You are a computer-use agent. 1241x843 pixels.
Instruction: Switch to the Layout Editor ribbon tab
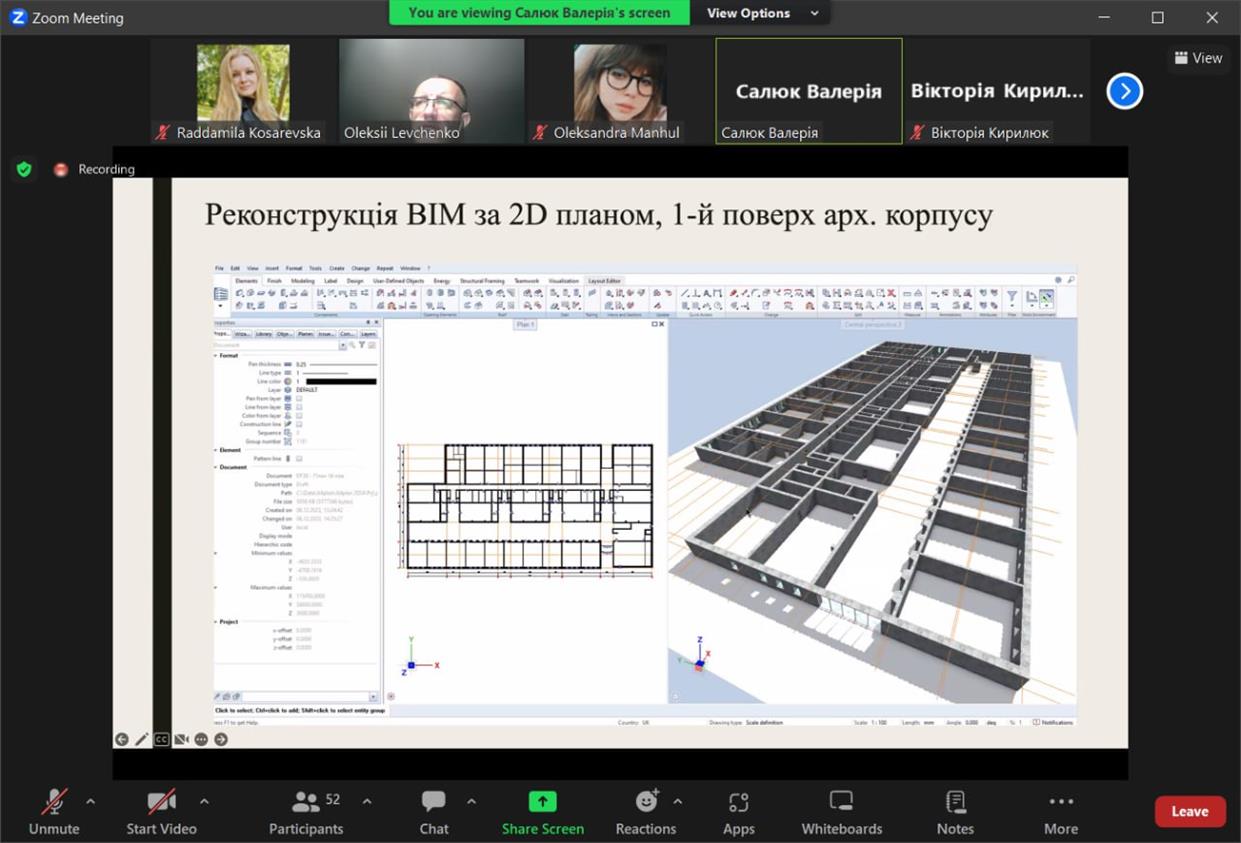[605, 281]
